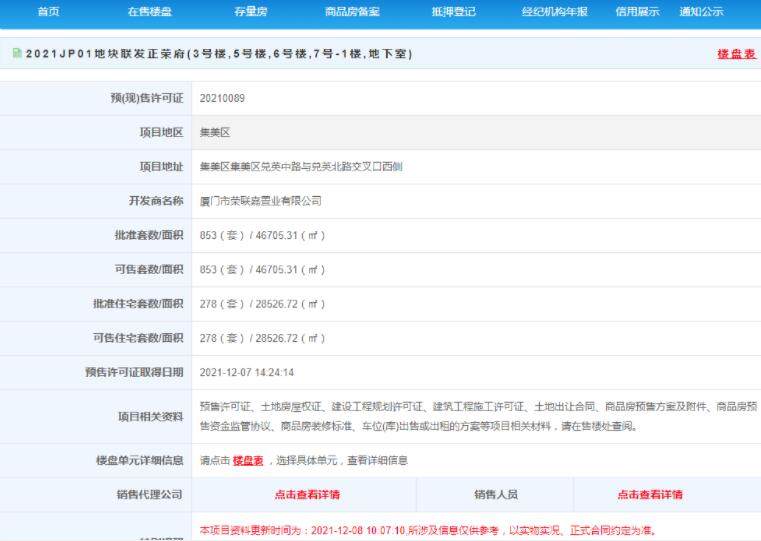Image resolution: width=761 pixels, height=541 pixels.
Task: Click the 批准套数/面积 label
Action: pos(149,235)
